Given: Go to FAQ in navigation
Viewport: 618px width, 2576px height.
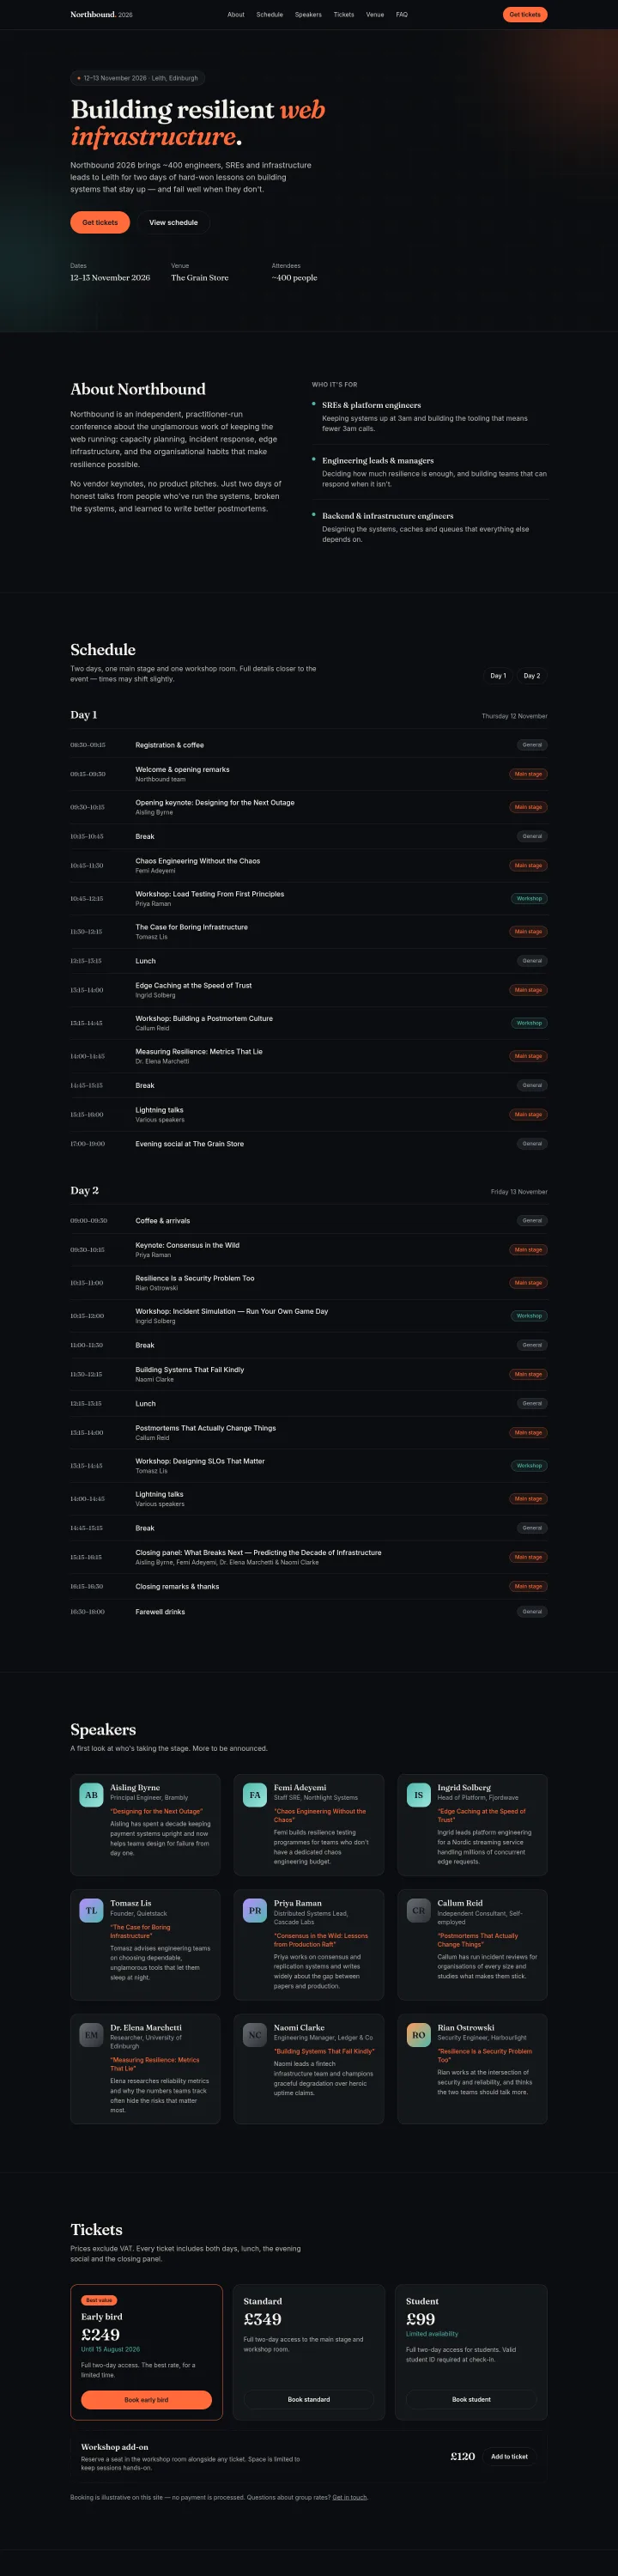Looking at the screenshot, I should click(x=402, y=15).
